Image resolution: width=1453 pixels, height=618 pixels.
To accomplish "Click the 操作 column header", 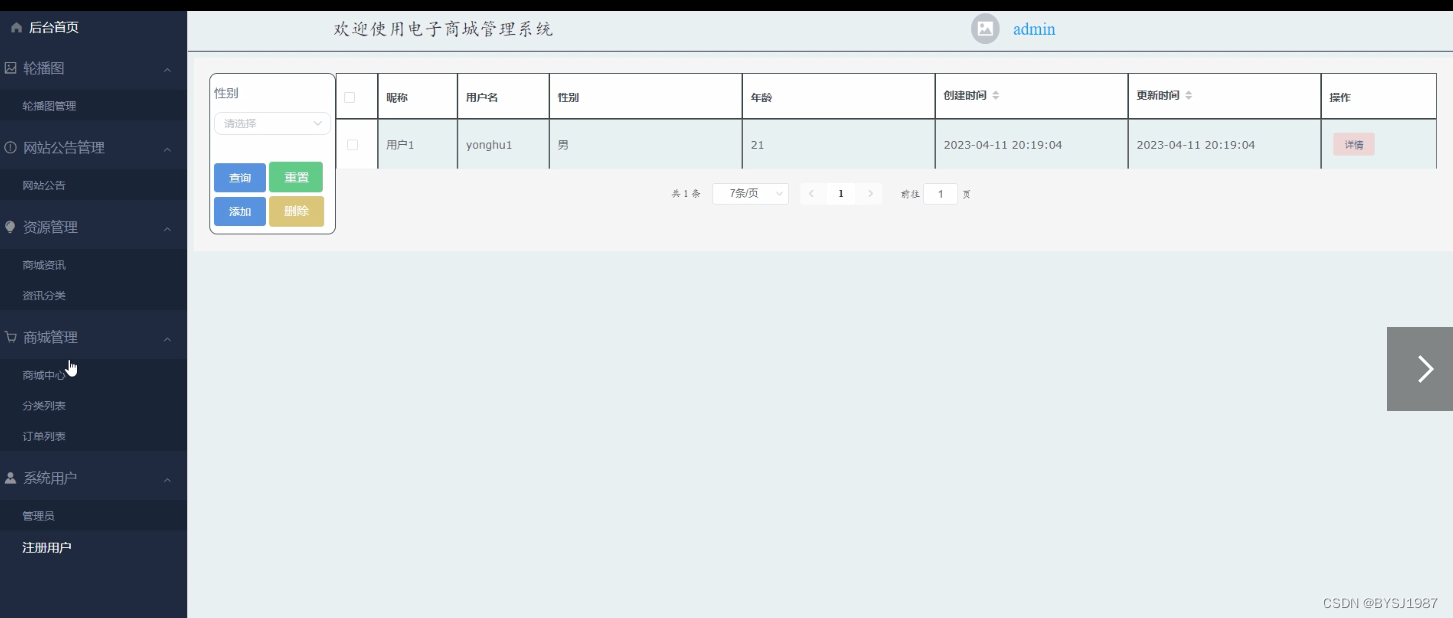I will tap(1340, 97).
